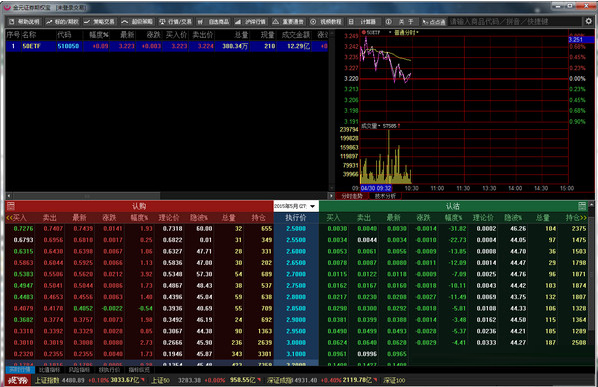The height and width of the screenshot is (387, 598).
Task: Click 持仓>> header in put side
Action: pyautogui.click(x=576, y=218)
